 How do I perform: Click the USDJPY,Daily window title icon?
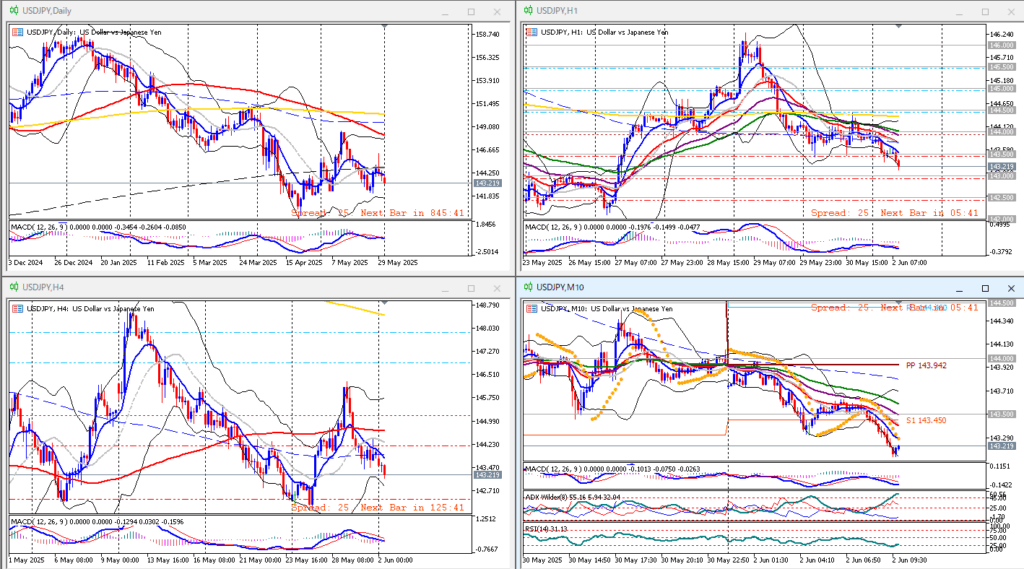tap(14, 11)
